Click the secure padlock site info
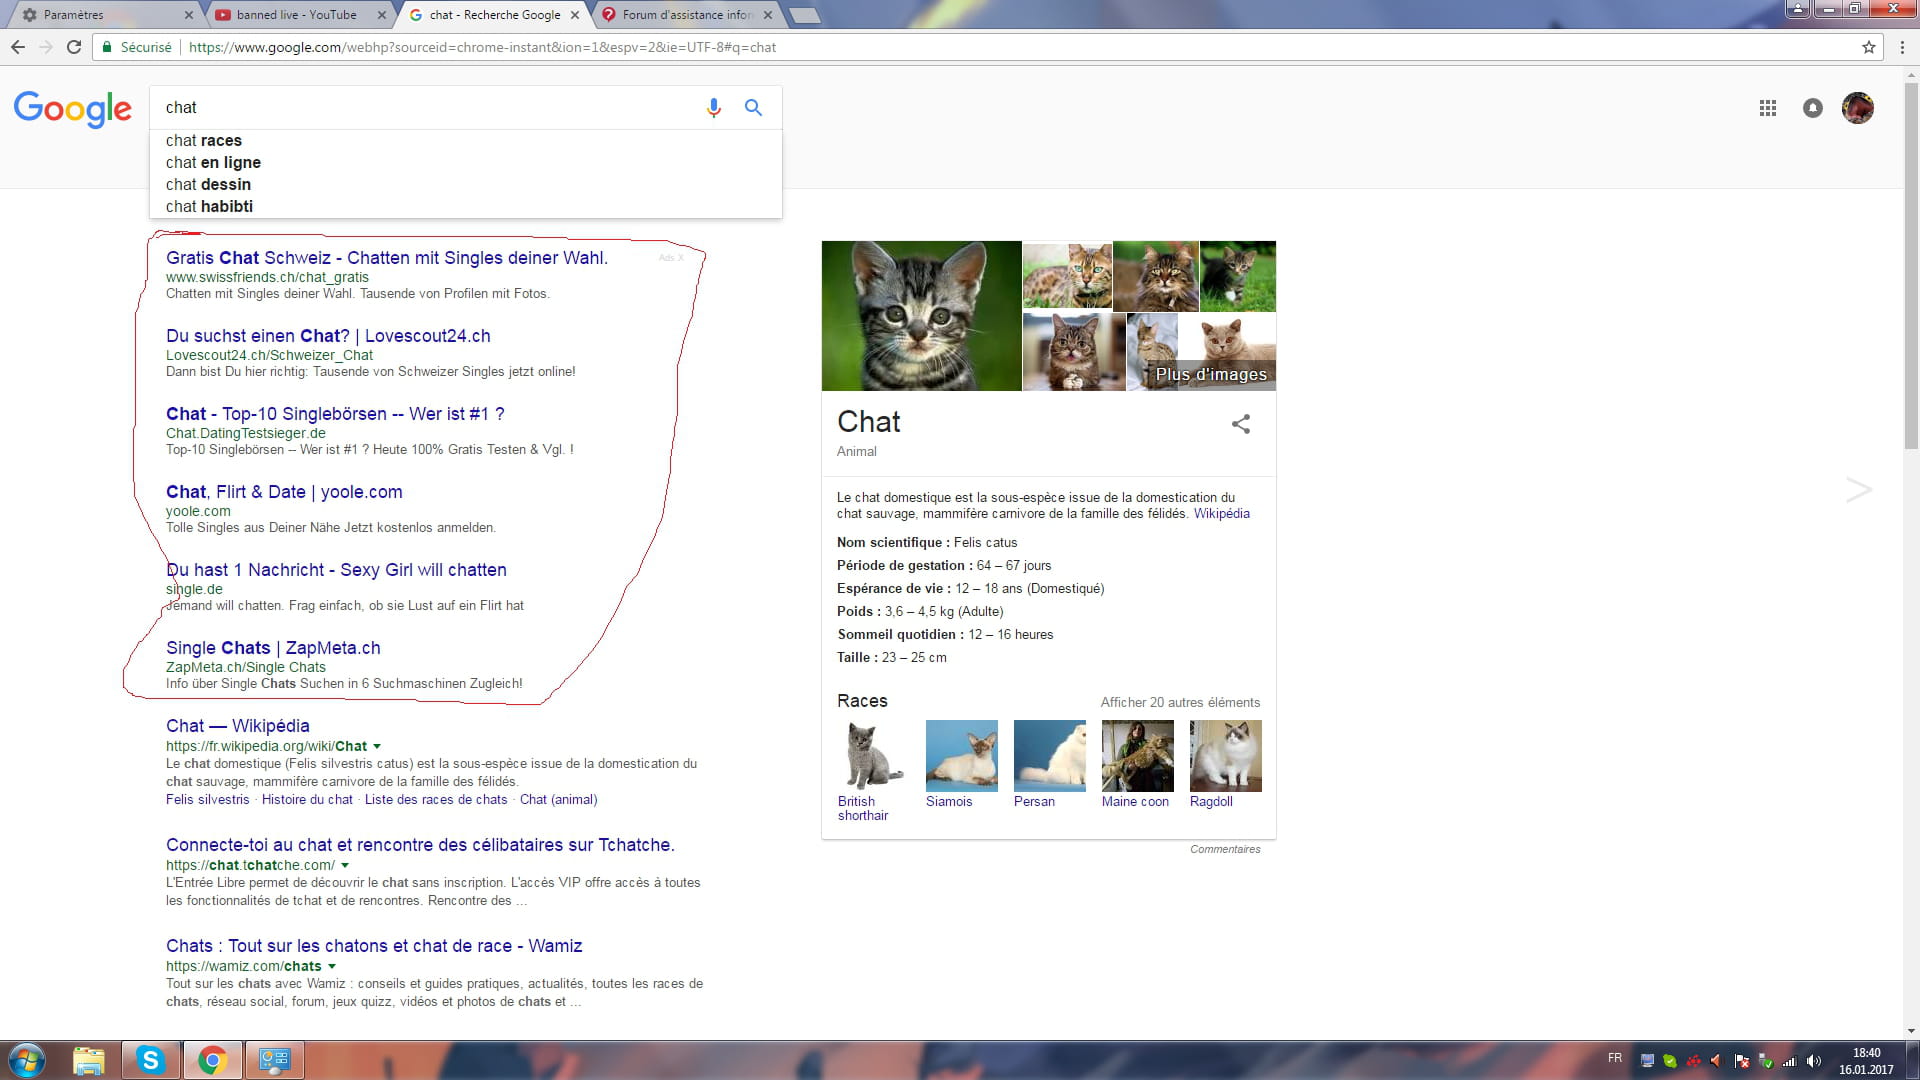Viewport: 1920px width, 1080px height. (x=107, y=47)
